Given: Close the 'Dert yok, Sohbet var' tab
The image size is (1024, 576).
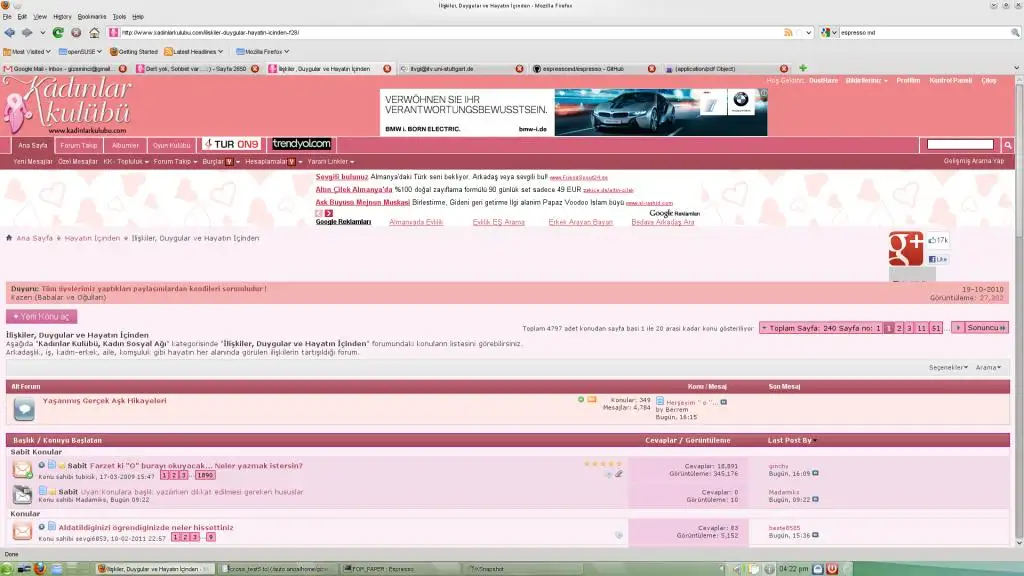Looking at the screenshot, I should pos(255,69).
